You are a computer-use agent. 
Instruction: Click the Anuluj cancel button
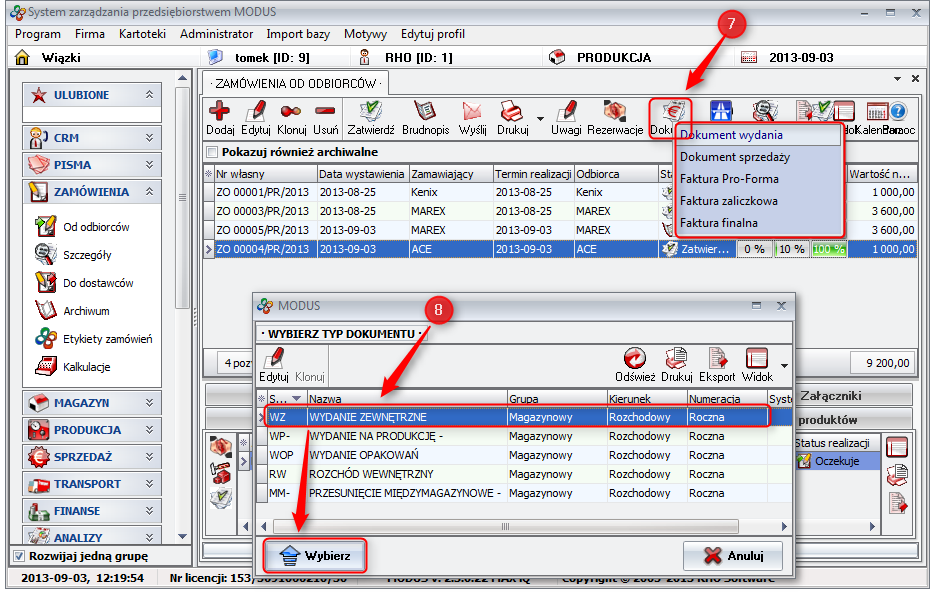point(732,555)
